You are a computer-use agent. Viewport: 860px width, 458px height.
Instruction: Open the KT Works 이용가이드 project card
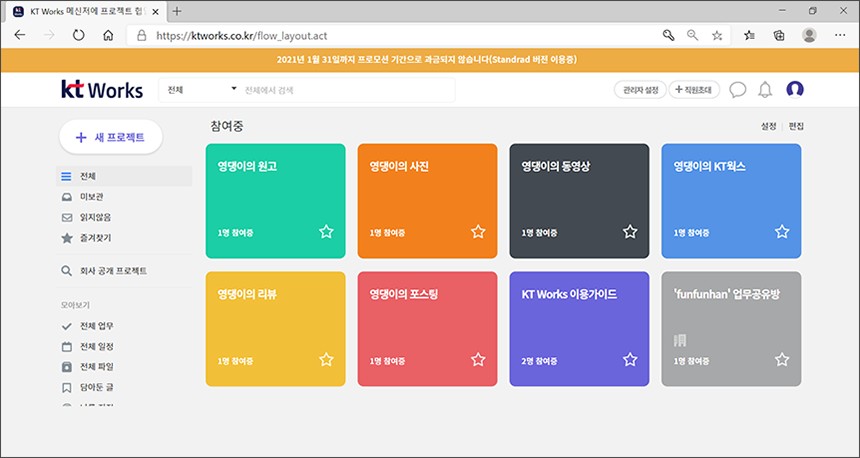[x=579, y=329]
